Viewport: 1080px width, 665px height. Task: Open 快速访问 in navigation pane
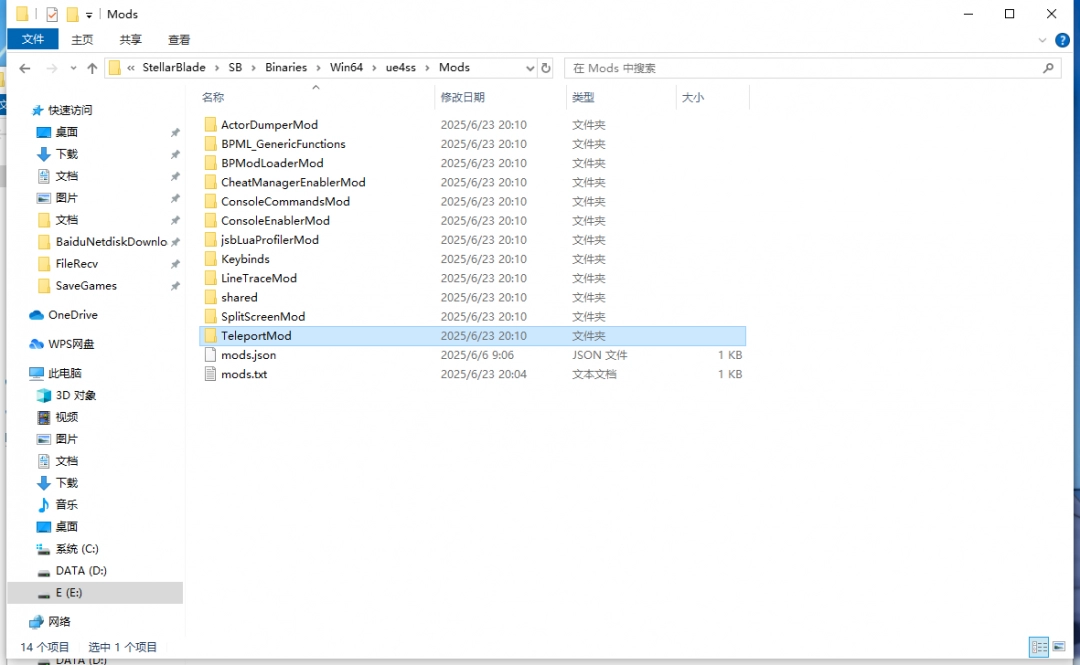click(70, 110)
